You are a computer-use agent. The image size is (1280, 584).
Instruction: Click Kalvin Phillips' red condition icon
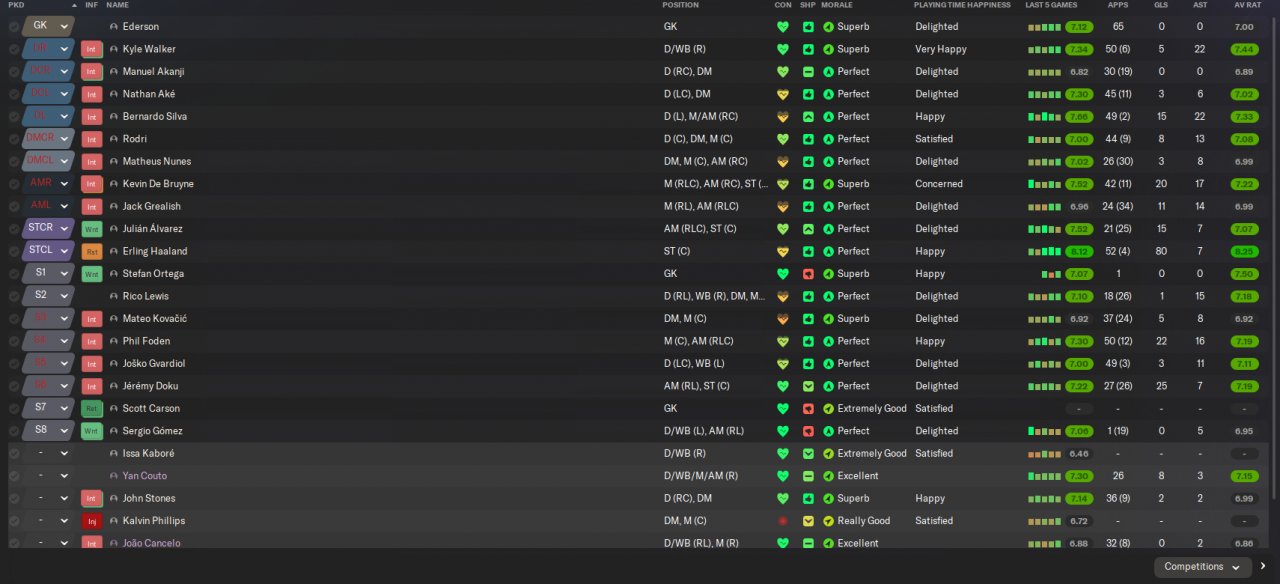pos(783,521)
